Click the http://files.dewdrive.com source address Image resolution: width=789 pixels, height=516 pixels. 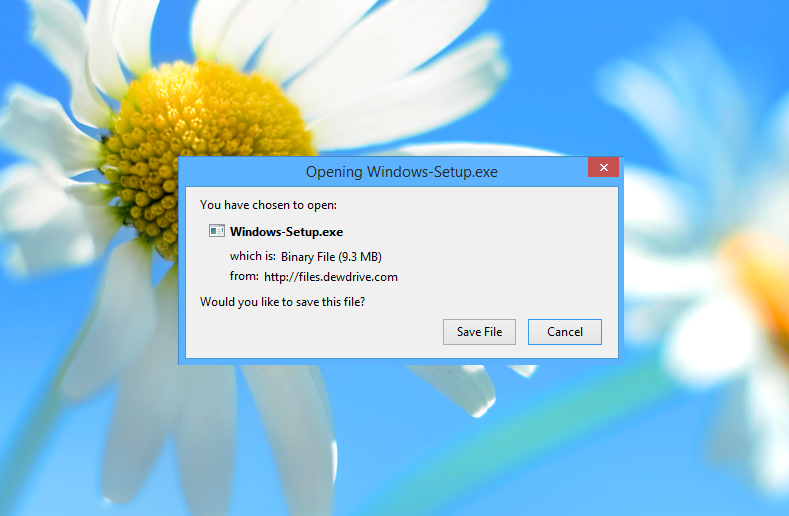[x=331, y=277]
